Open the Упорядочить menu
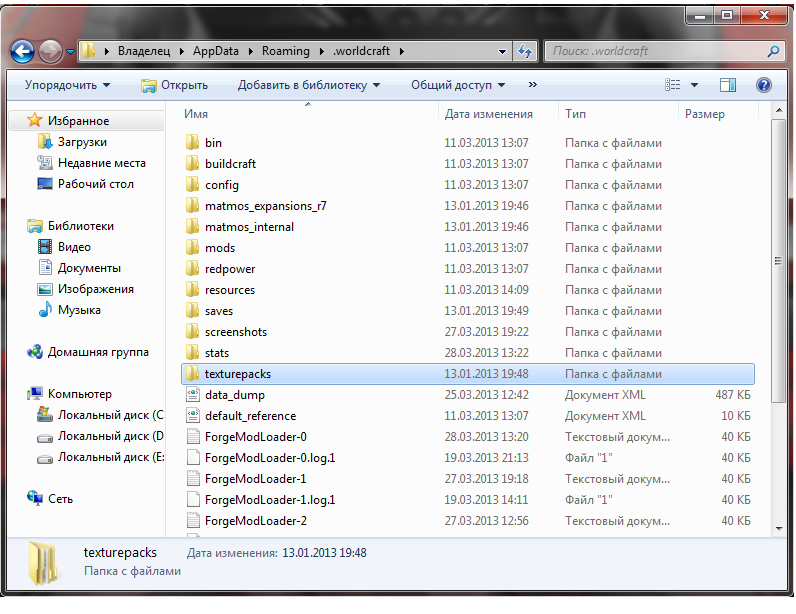 click(x=68, y=85)
